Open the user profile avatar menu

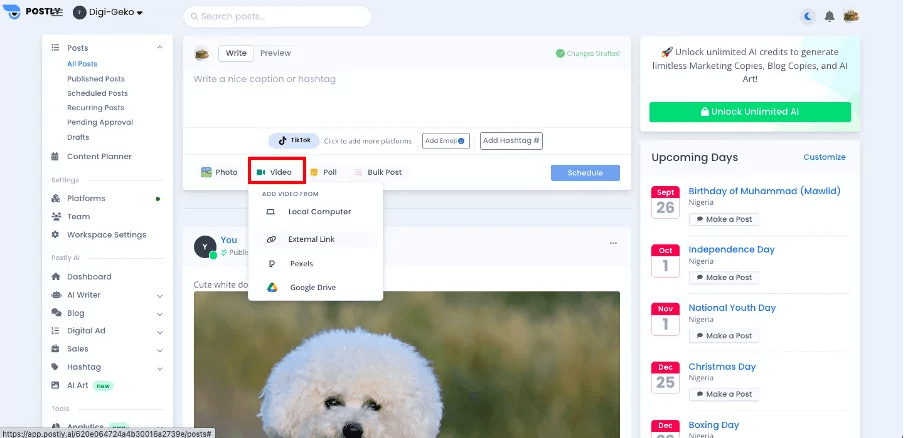coord(851,16)
